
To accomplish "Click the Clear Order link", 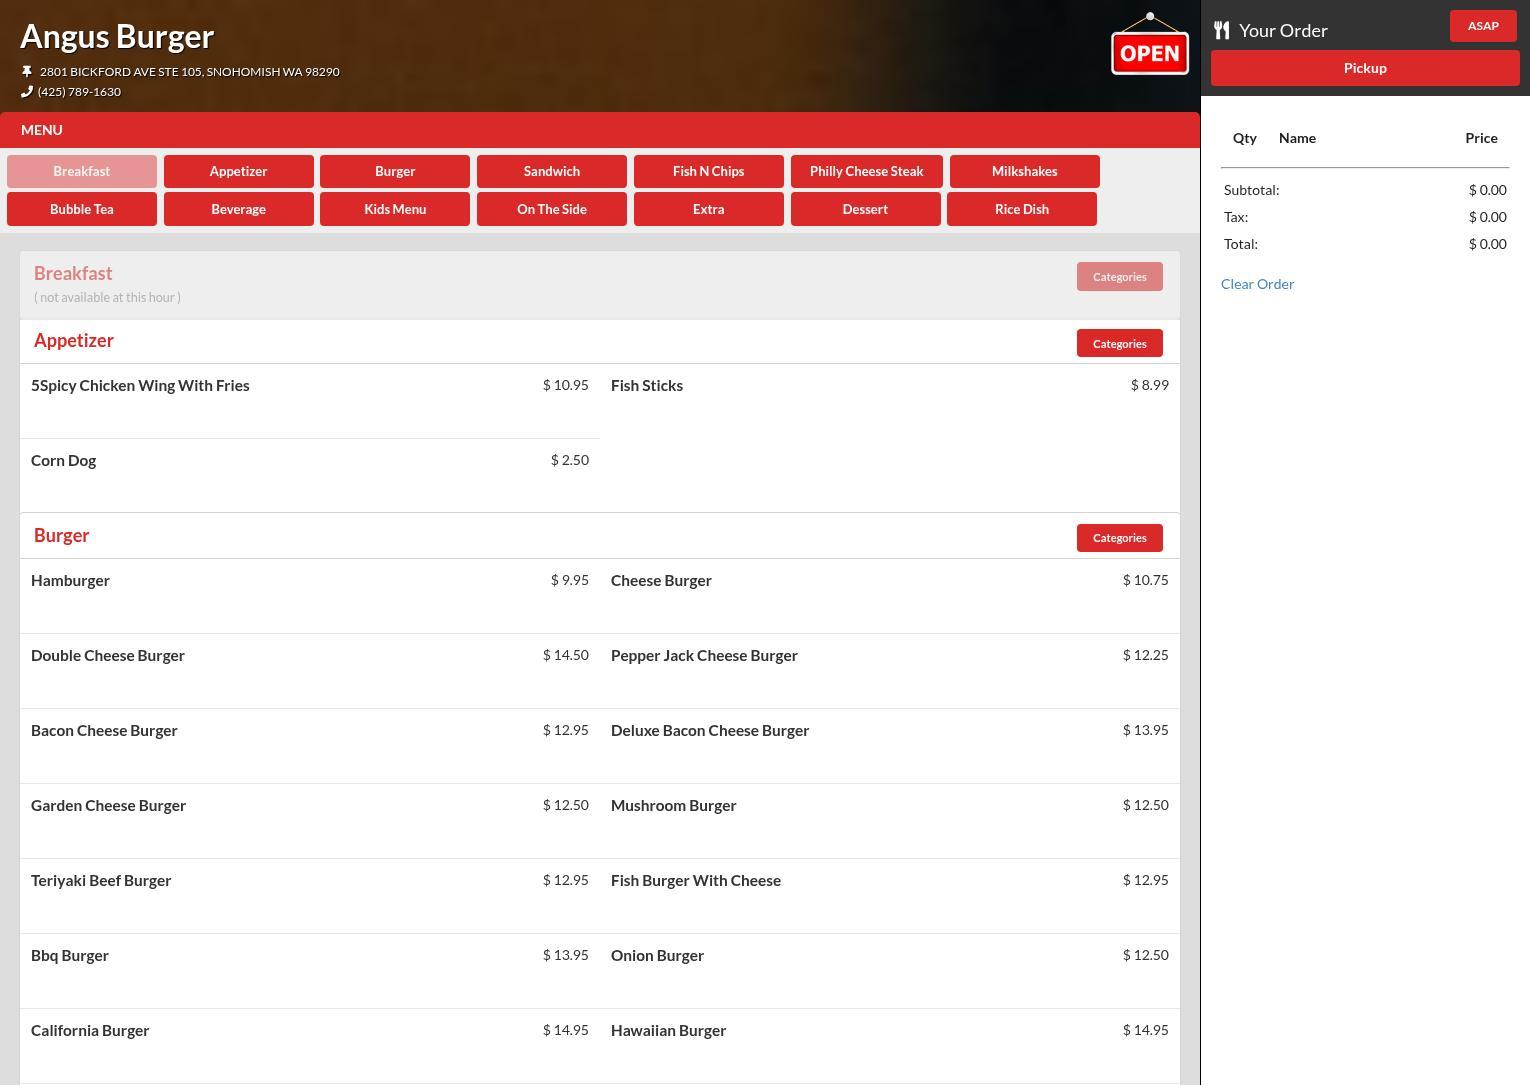I will (1257, 284).
